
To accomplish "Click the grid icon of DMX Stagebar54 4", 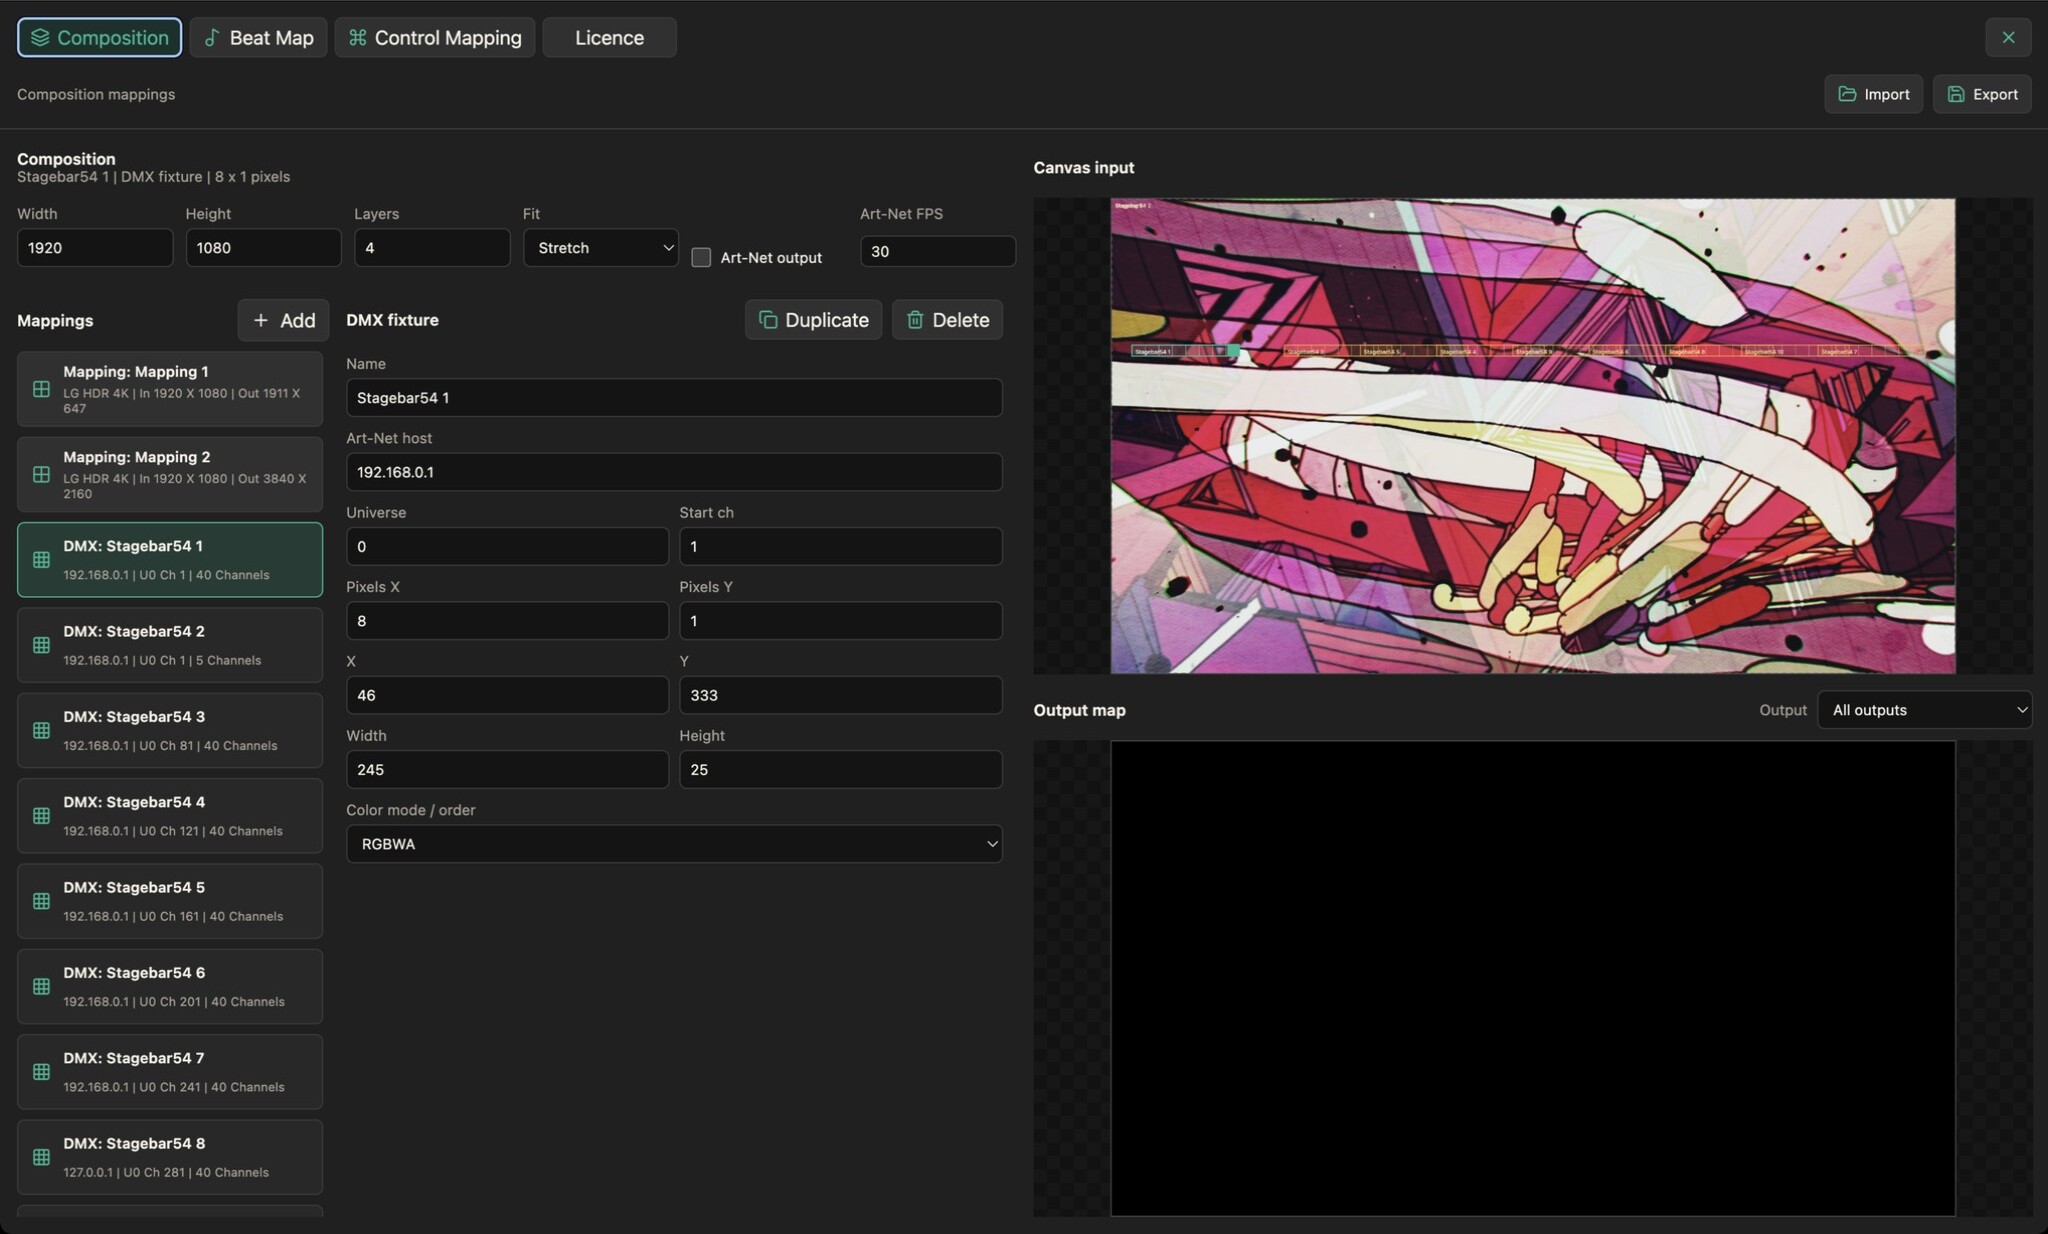I will [x=41, y=816].
